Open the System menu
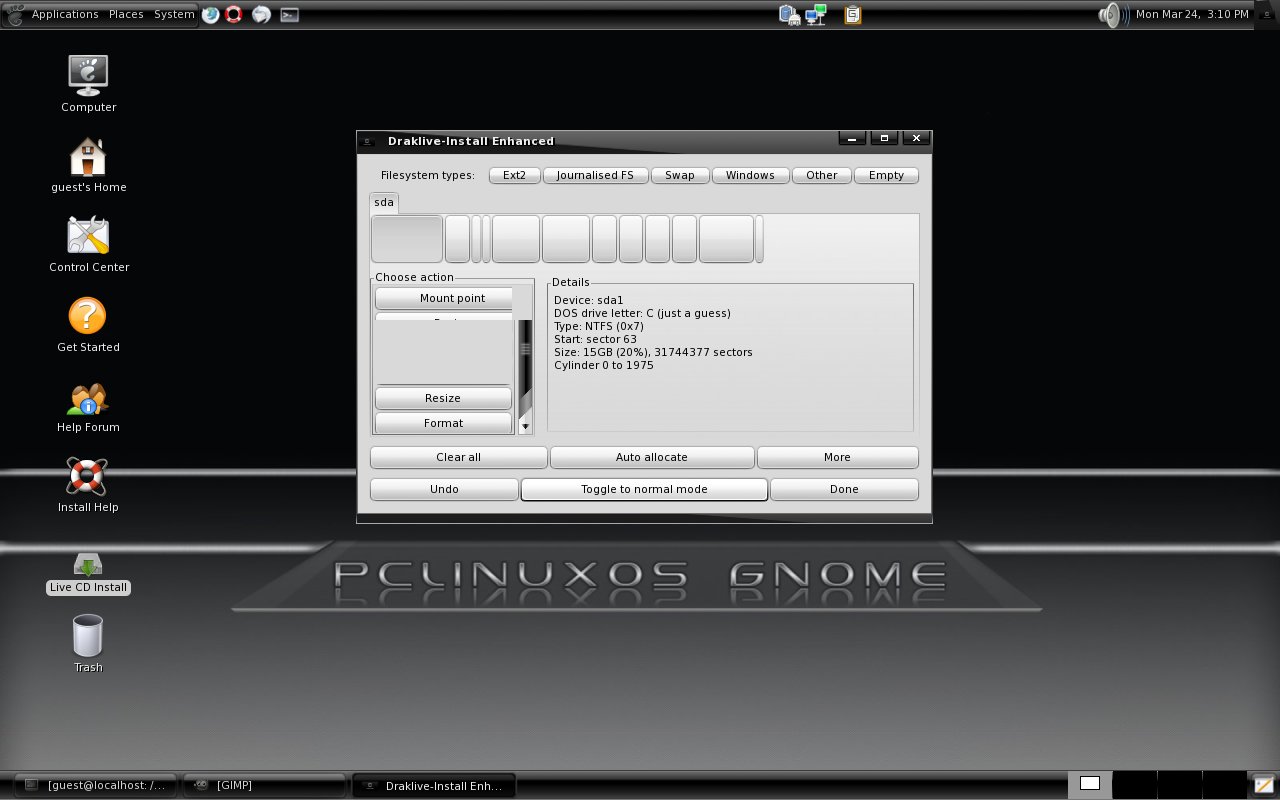Image resolution: width=1280 pixels, height=800 pixels. (174, 14)
